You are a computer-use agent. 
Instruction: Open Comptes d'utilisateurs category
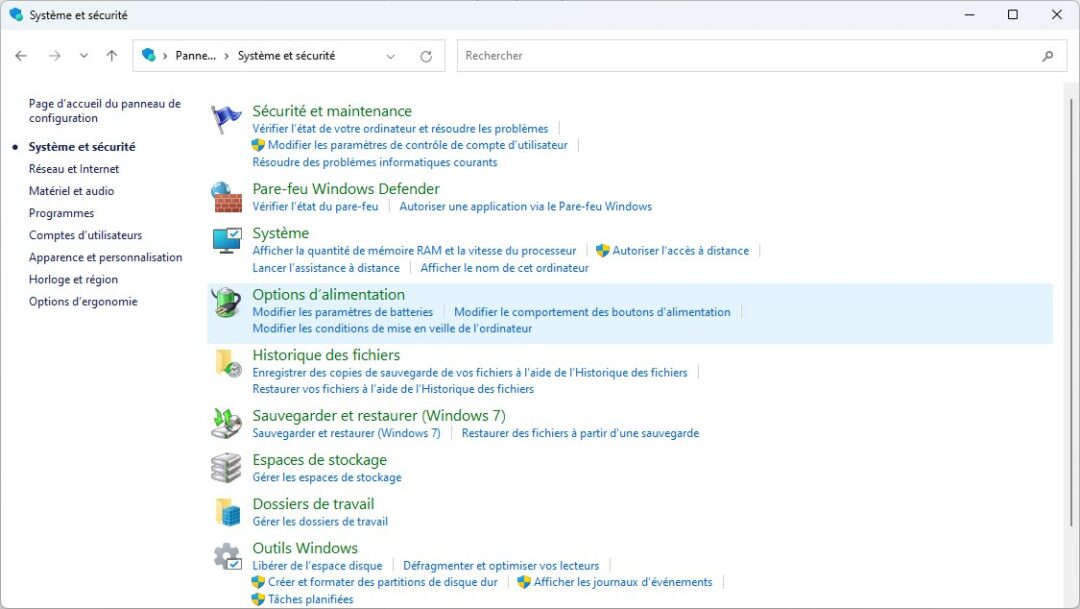point(85,235)
